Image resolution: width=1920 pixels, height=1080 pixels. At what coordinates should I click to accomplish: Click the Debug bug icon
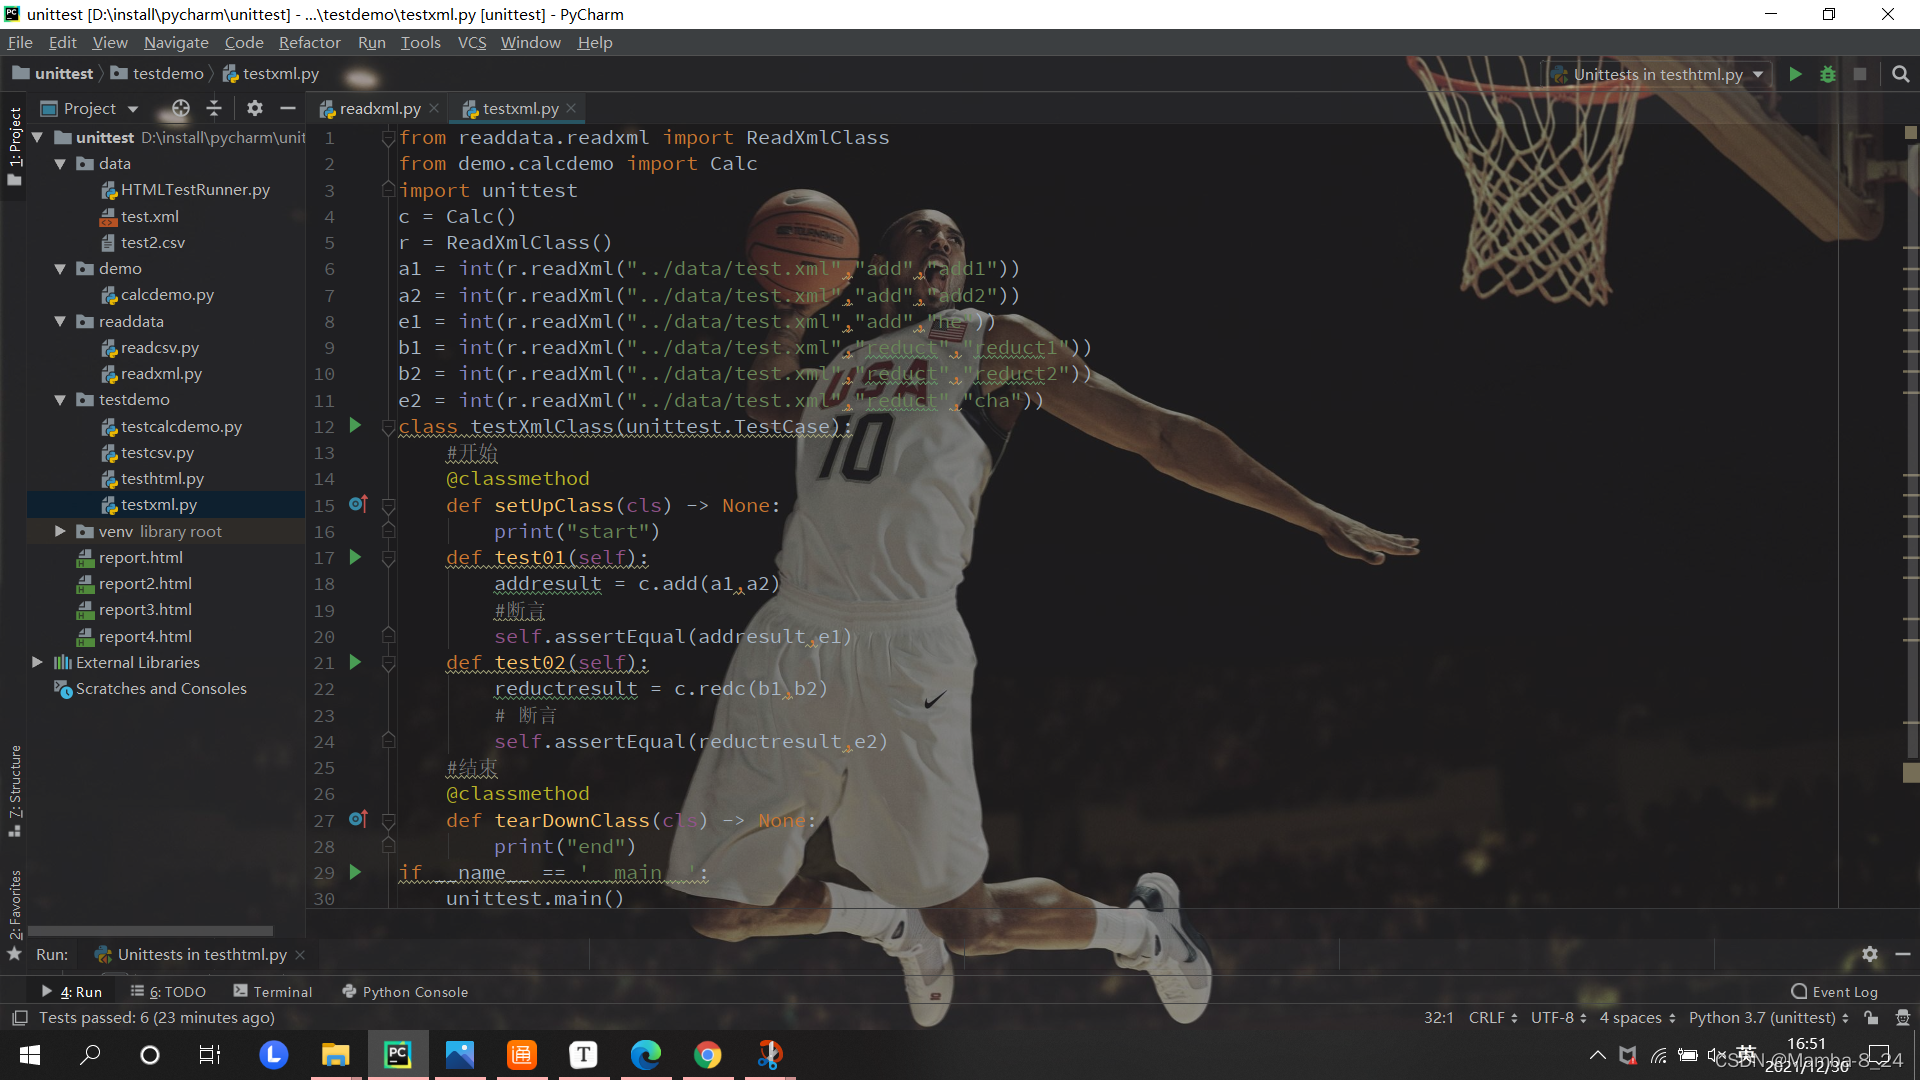pyautogui.click(x=1827, y=74)
